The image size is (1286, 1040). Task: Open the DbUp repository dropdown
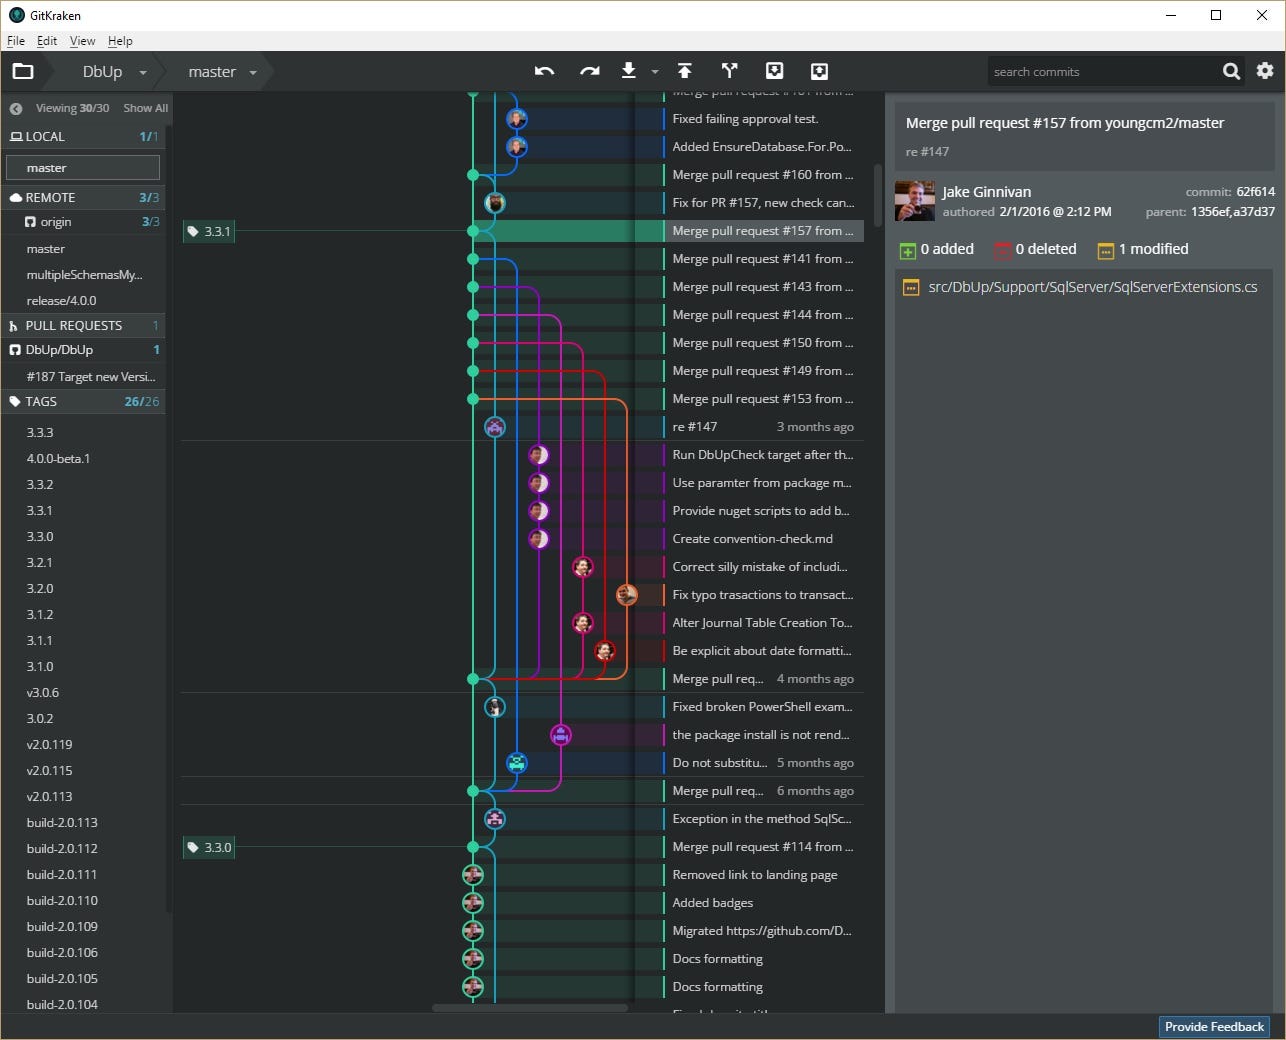coord(142,71)
